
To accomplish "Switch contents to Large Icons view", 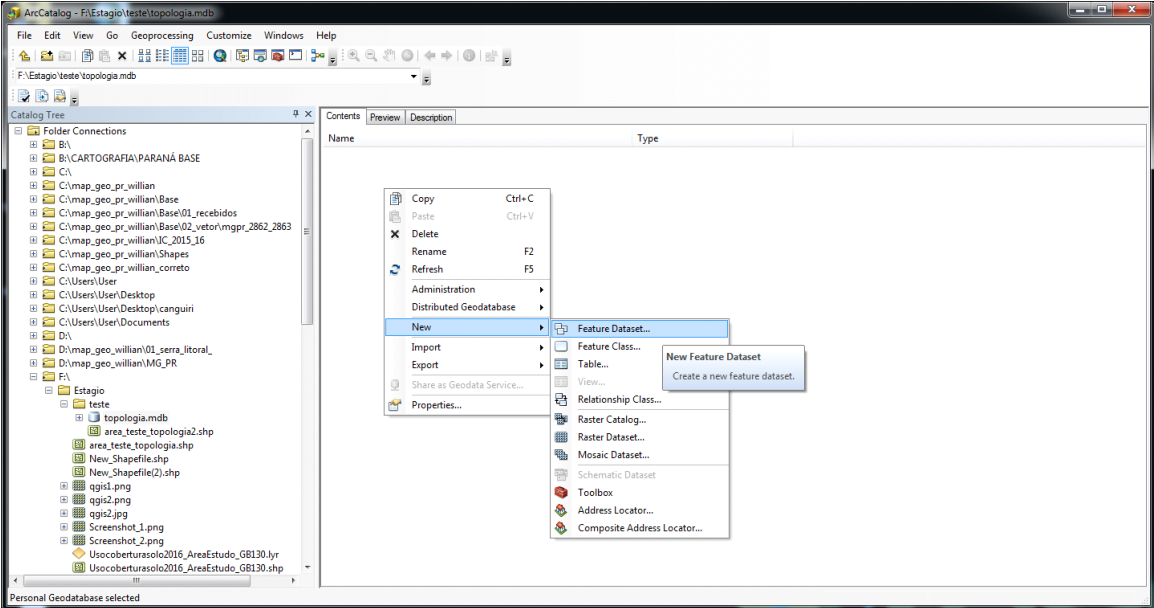I will [144, 56].
